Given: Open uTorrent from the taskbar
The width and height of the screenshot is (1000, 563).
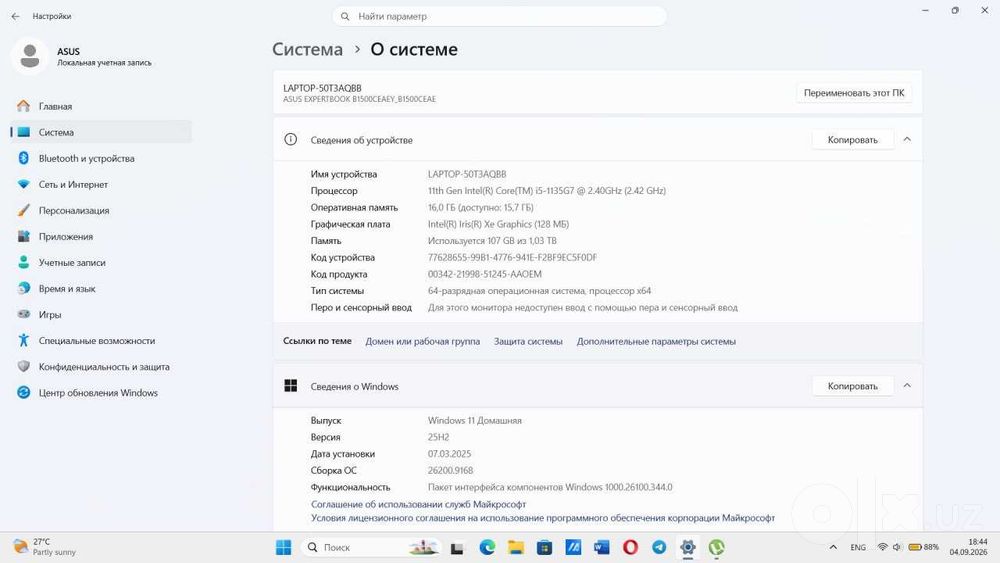Looking at the screenshot, I should point(716,547).
